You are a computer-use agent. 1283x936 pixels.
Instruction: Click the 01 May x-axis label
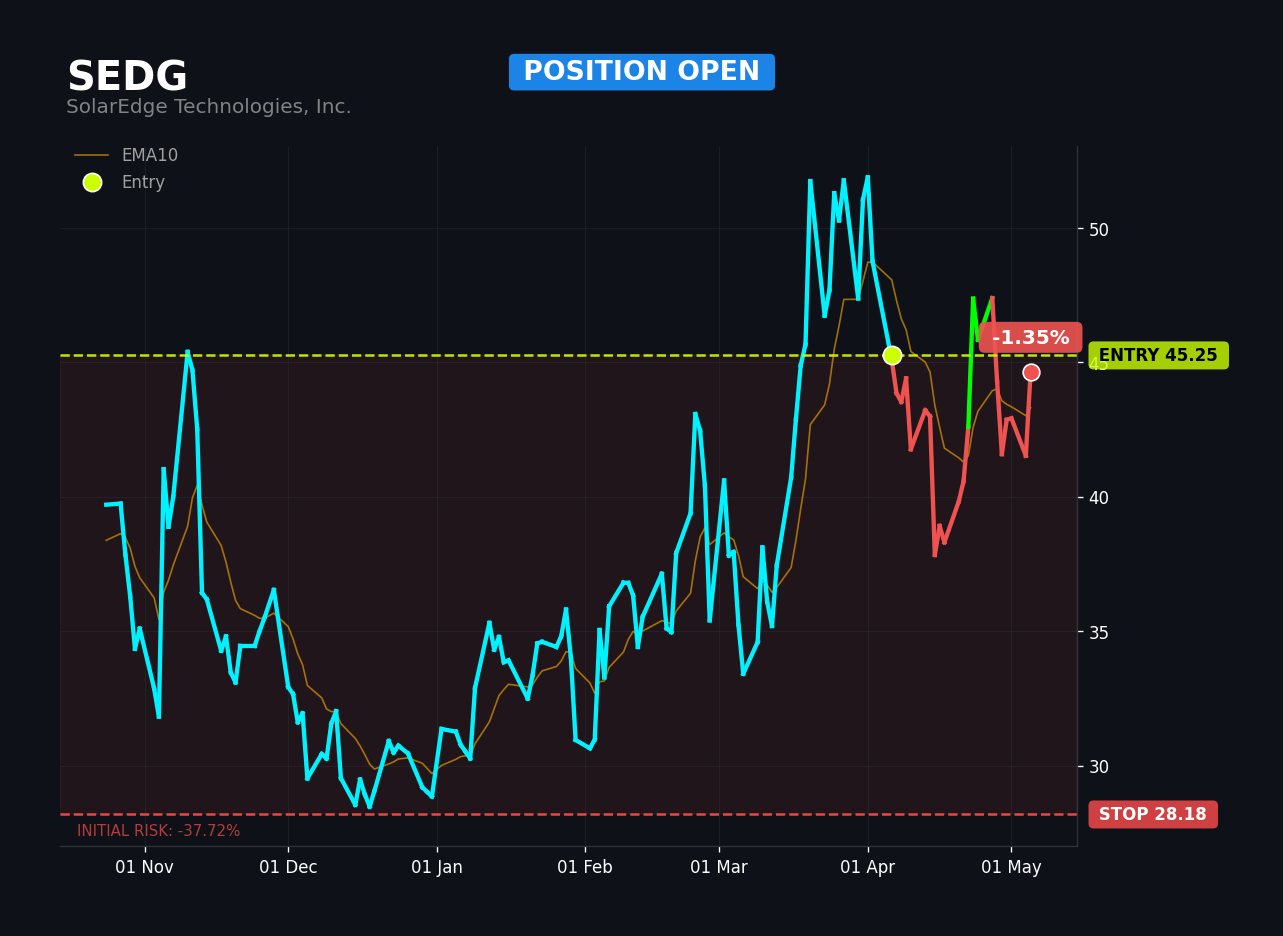[x=1011, y=867]
